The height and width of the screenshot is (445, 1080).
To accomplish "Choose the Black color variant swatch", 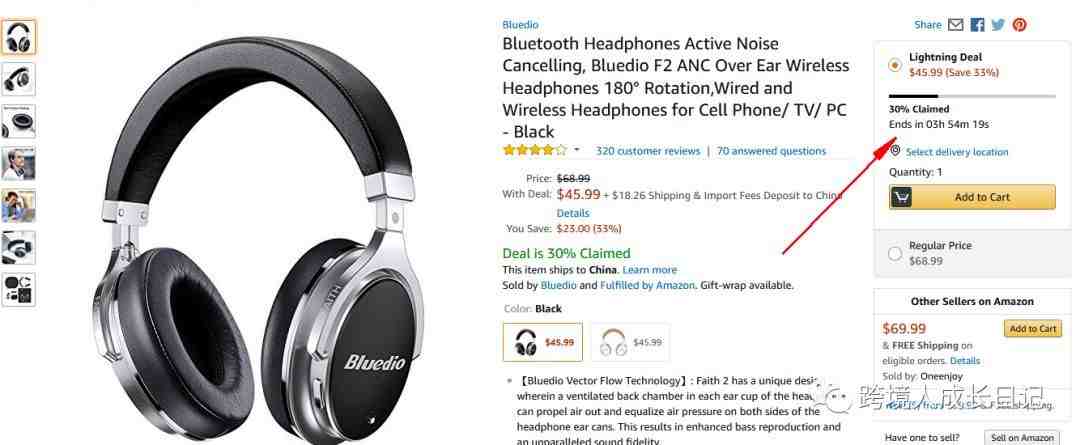I will 543,342.
